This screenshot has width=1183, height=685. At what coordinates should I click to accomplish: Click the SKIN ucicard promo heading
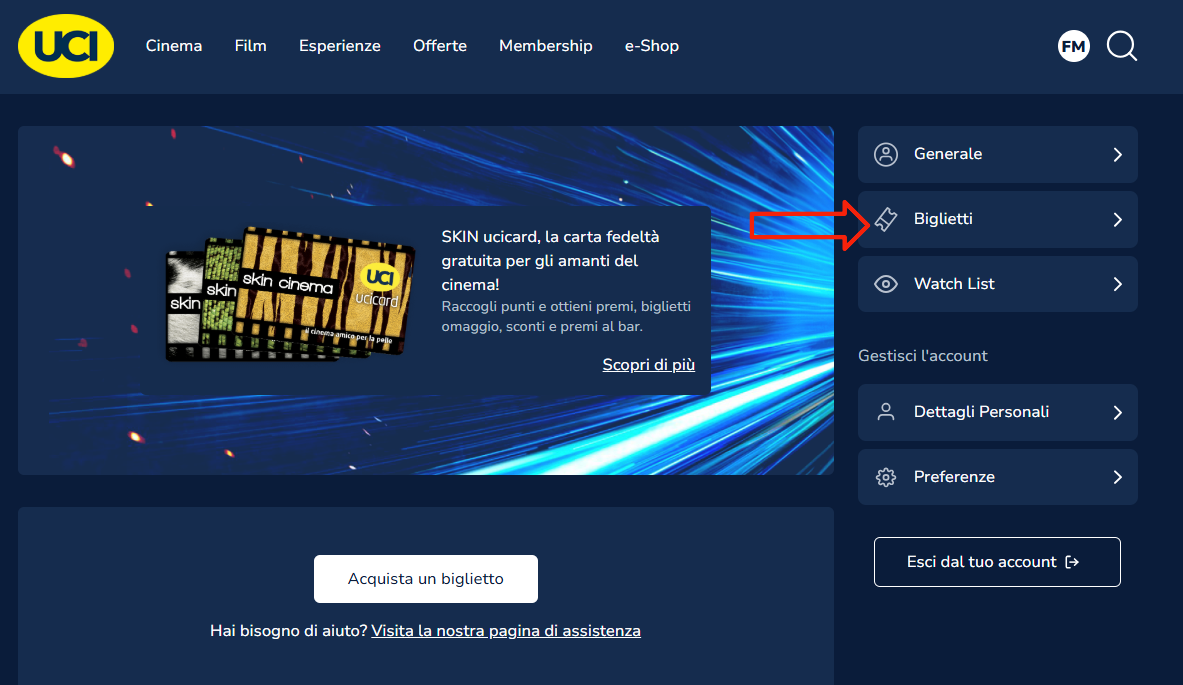(550, 260)
